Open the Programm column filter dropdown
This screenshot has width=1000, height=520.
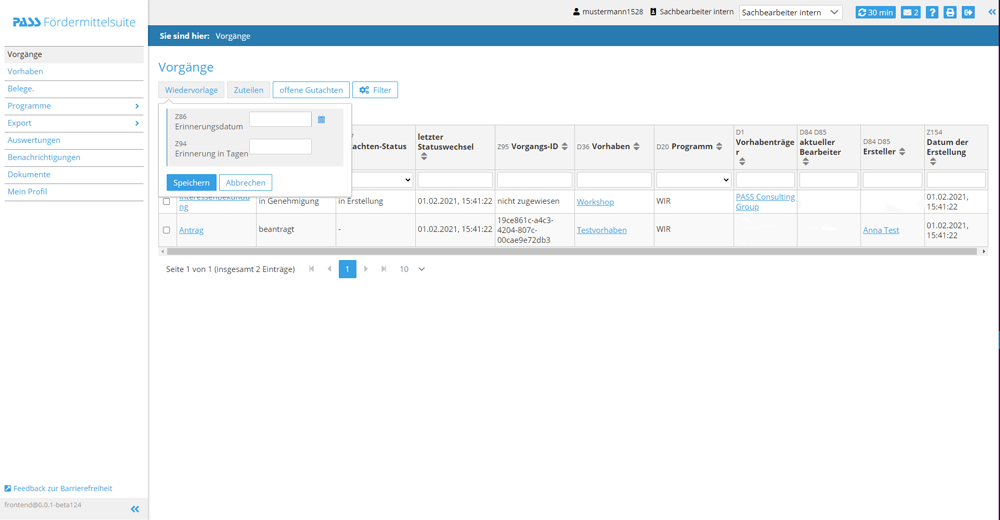[693, 180]
